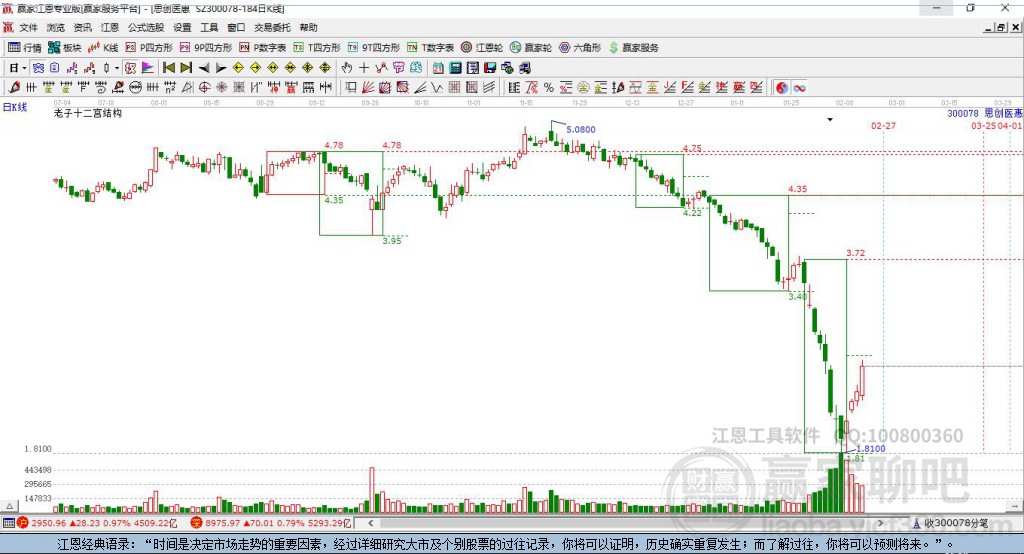Click the black left arrow icon
Image resolution: width=1024 pixels, height=554 pixels.
point(204,68)
